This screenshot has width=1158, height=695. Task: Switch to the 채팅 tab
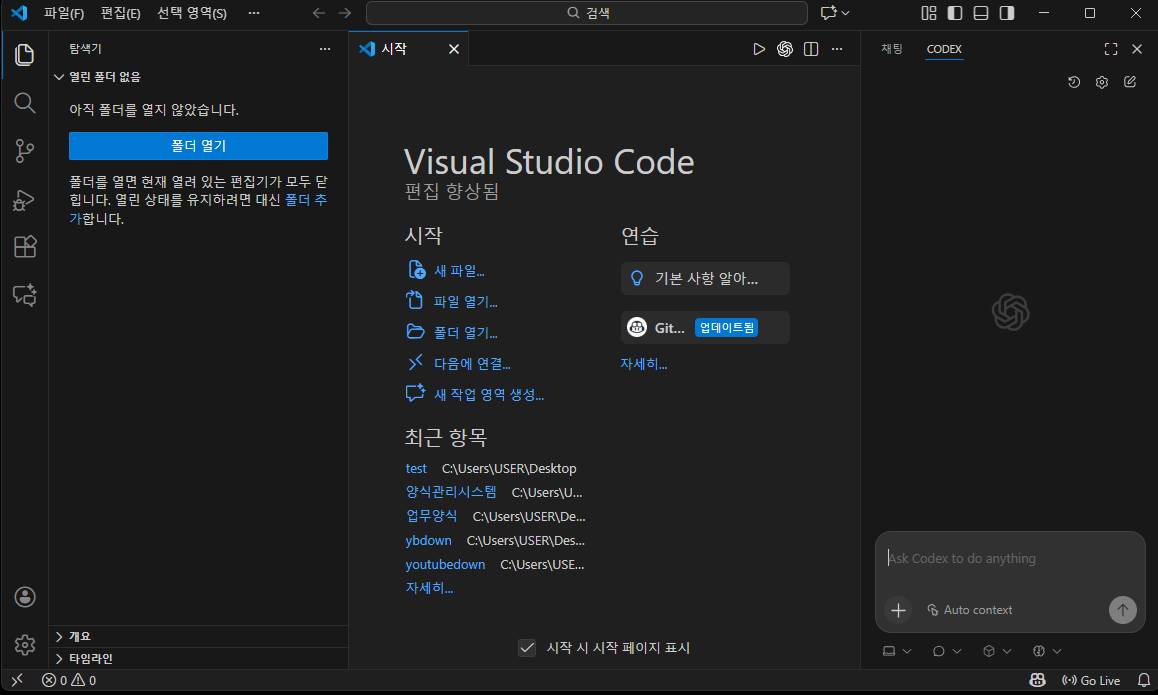click(891, 49)
